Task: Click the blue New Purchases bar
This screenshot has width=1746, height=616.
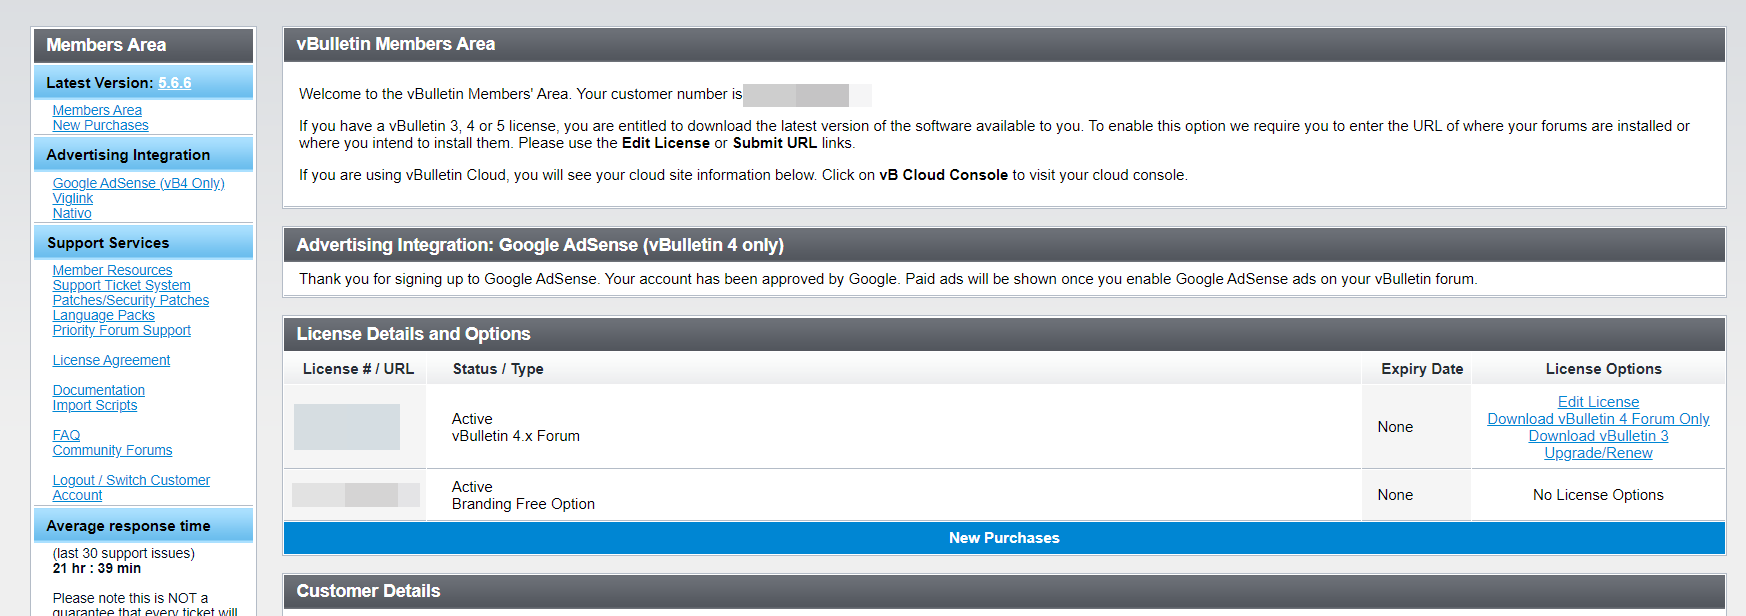Action: click(x=1004, y=538)
